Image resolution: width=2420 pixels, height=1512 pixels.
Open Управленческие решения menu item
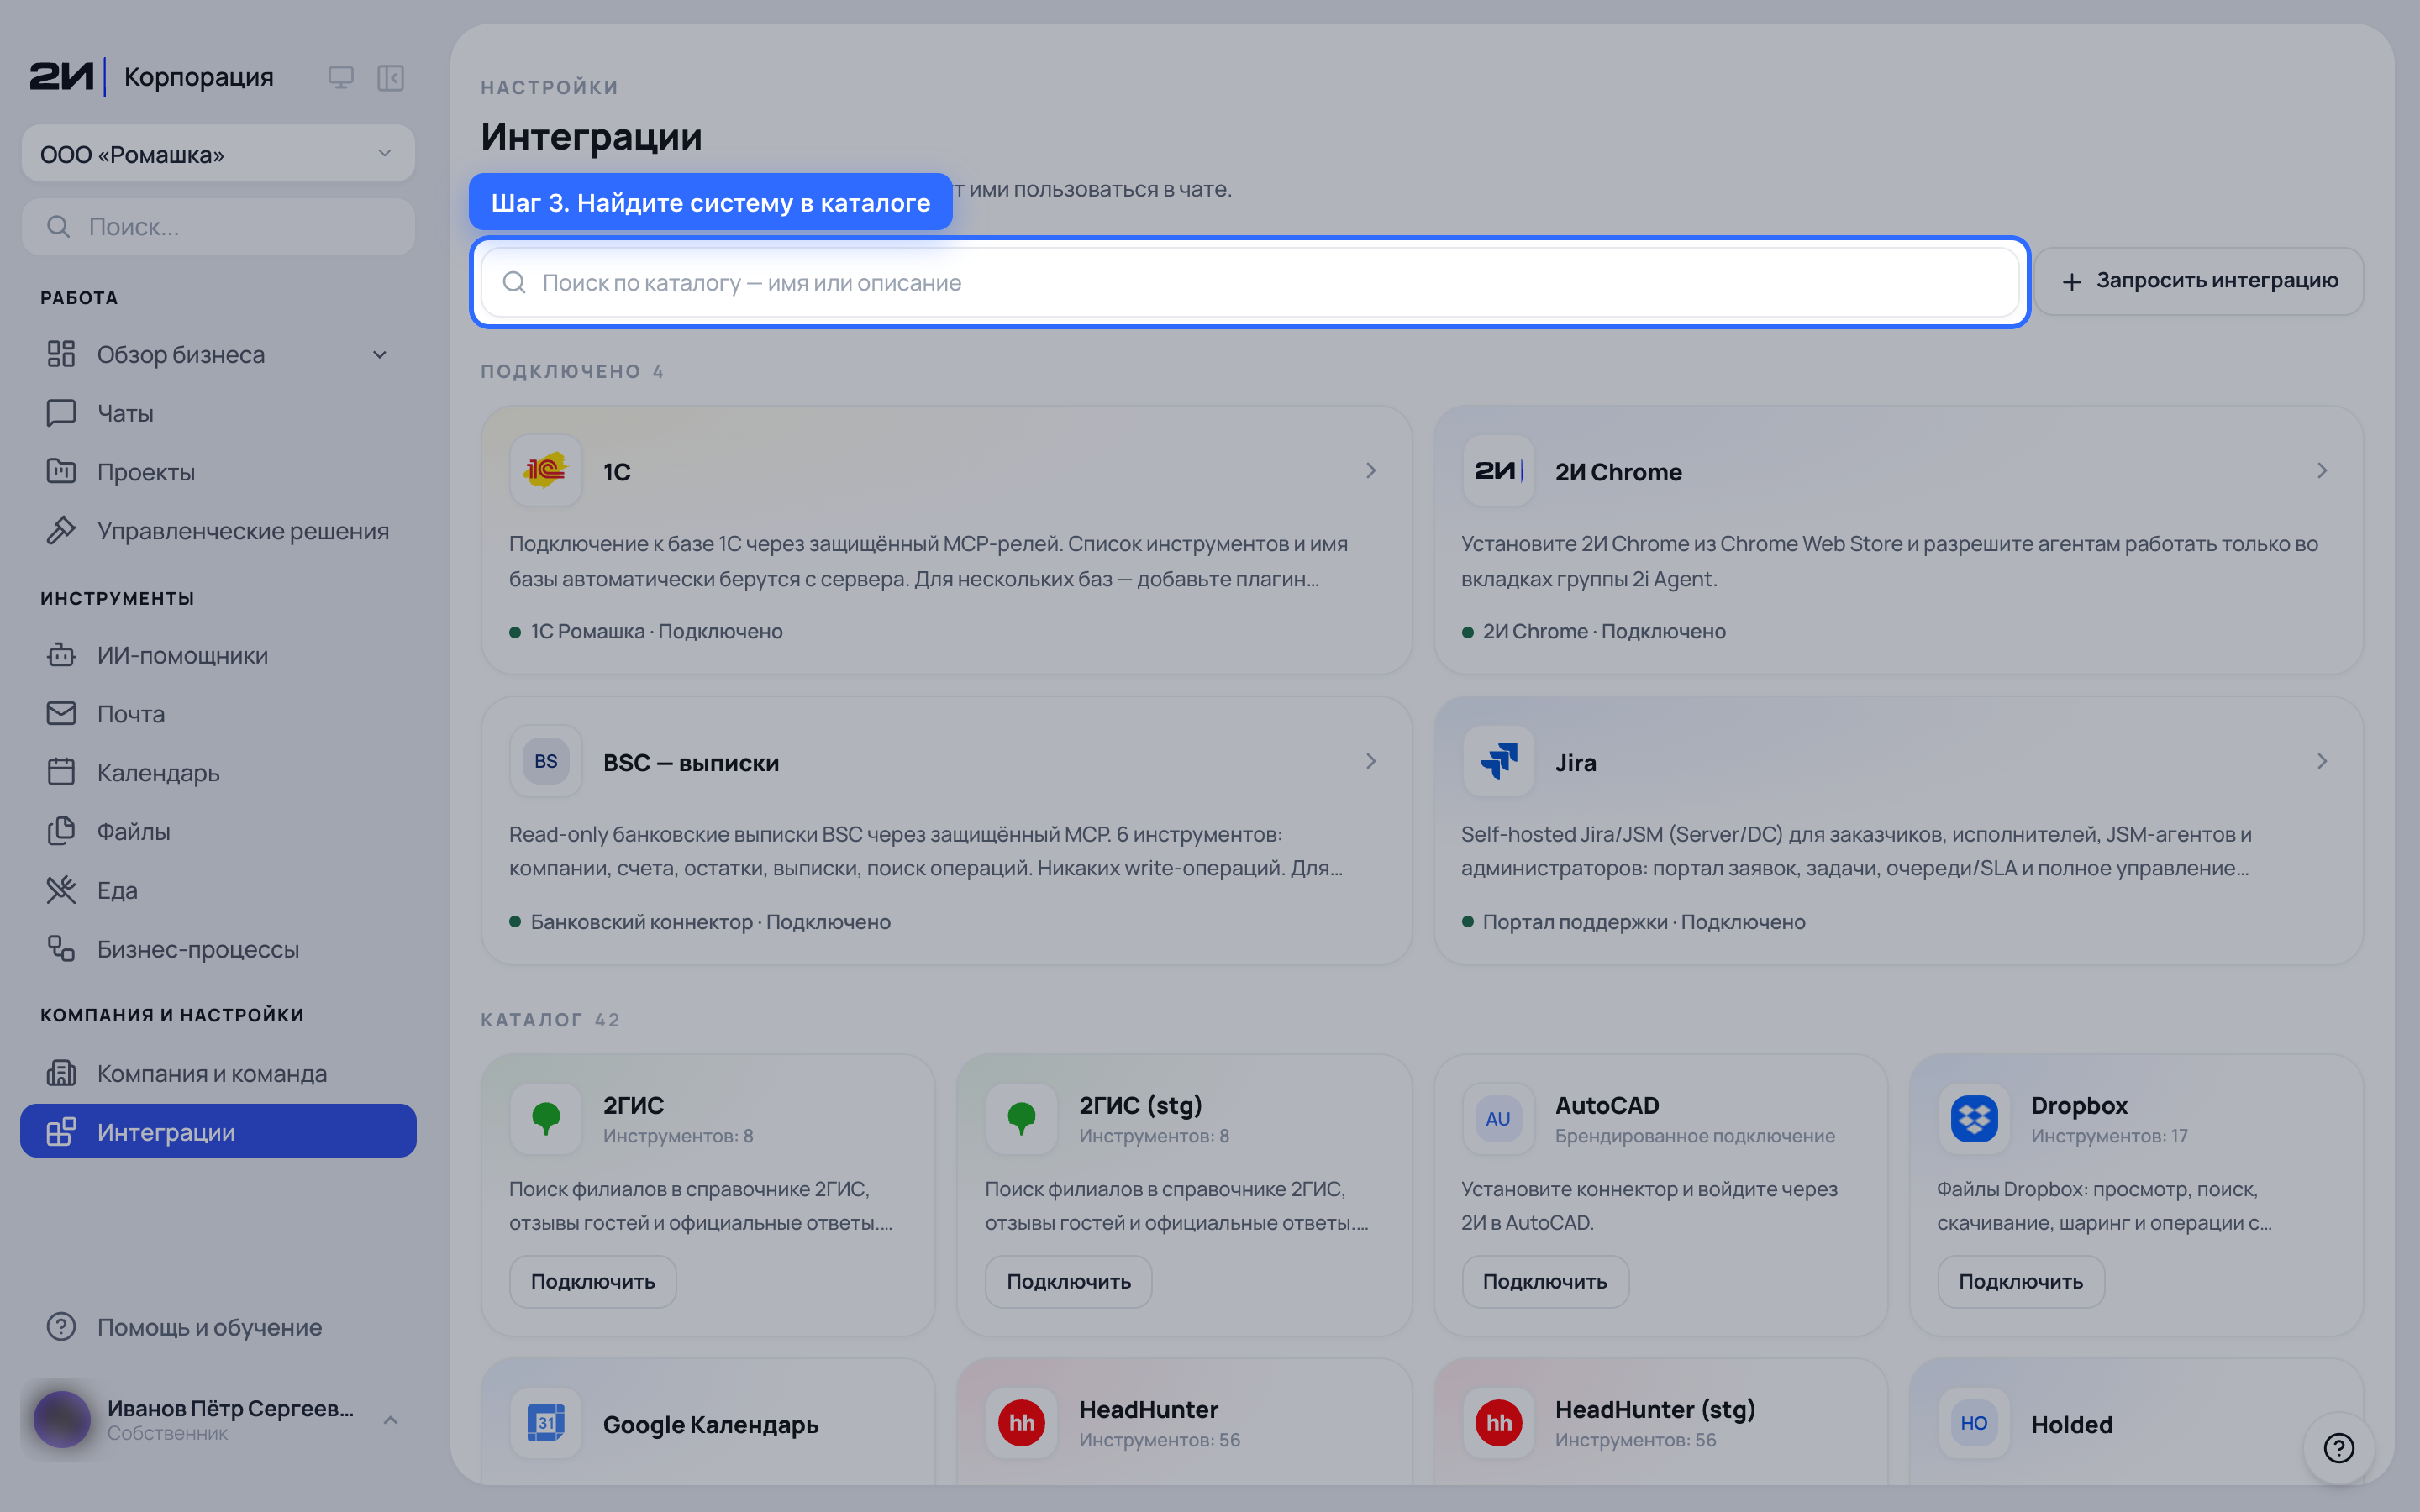(x=218, y=531)
